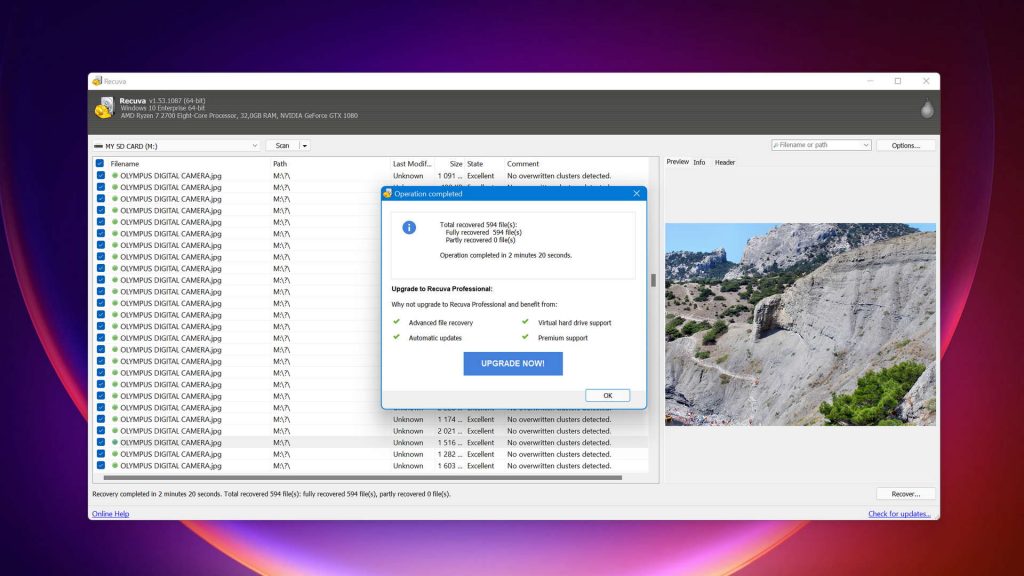Open the Filename or path search dropdown
1024x576 pixels.
pos(866,145)
